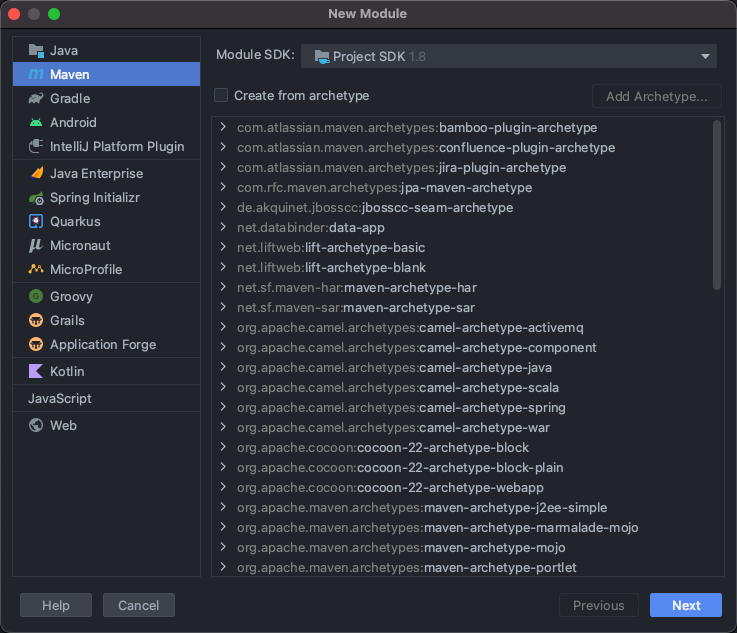Select the Android module type
Image resolution: width=737 pixels, height=633 pixels.
[107, 122]
